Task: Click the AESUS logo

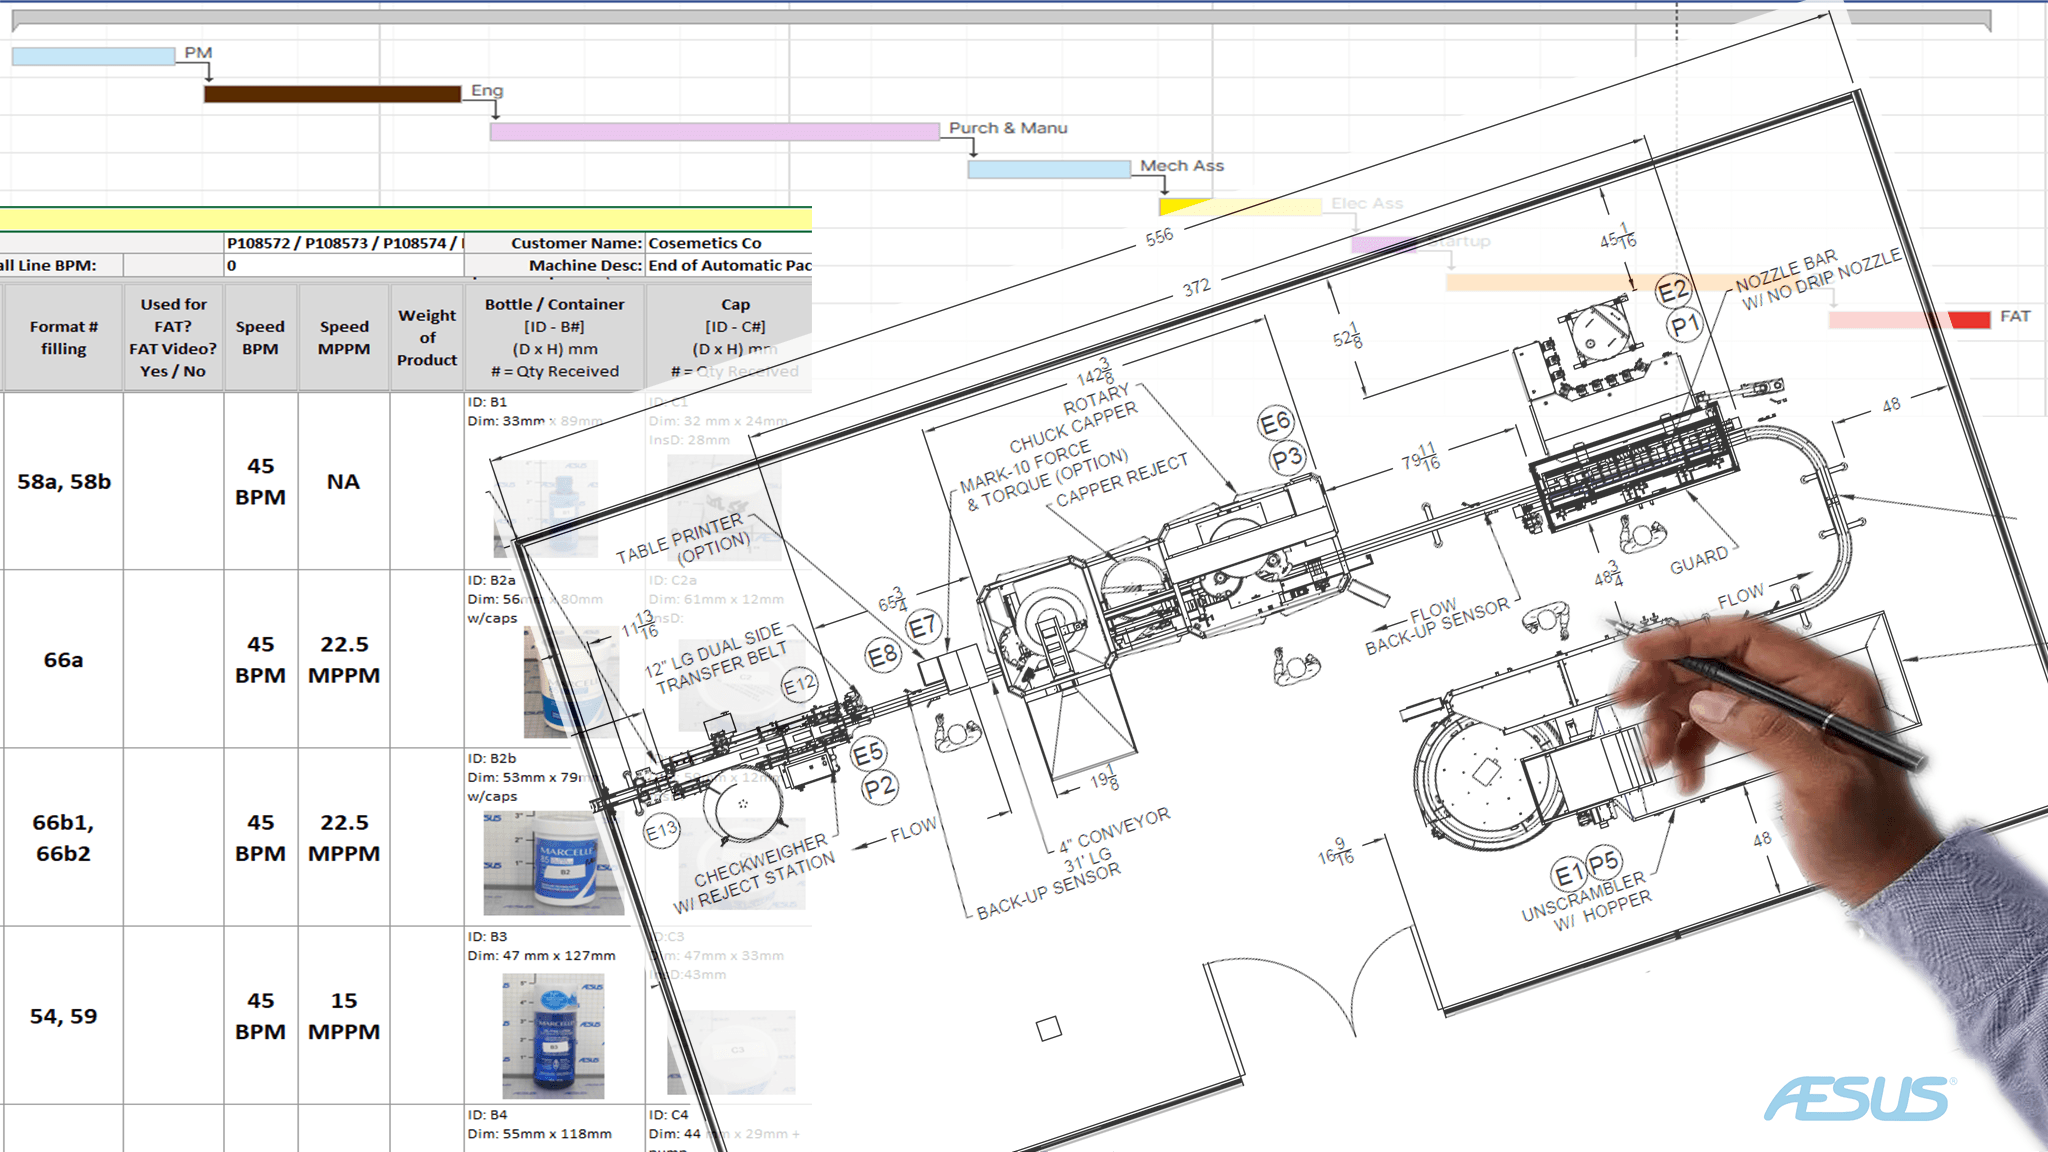Action: (1858, 1099)
